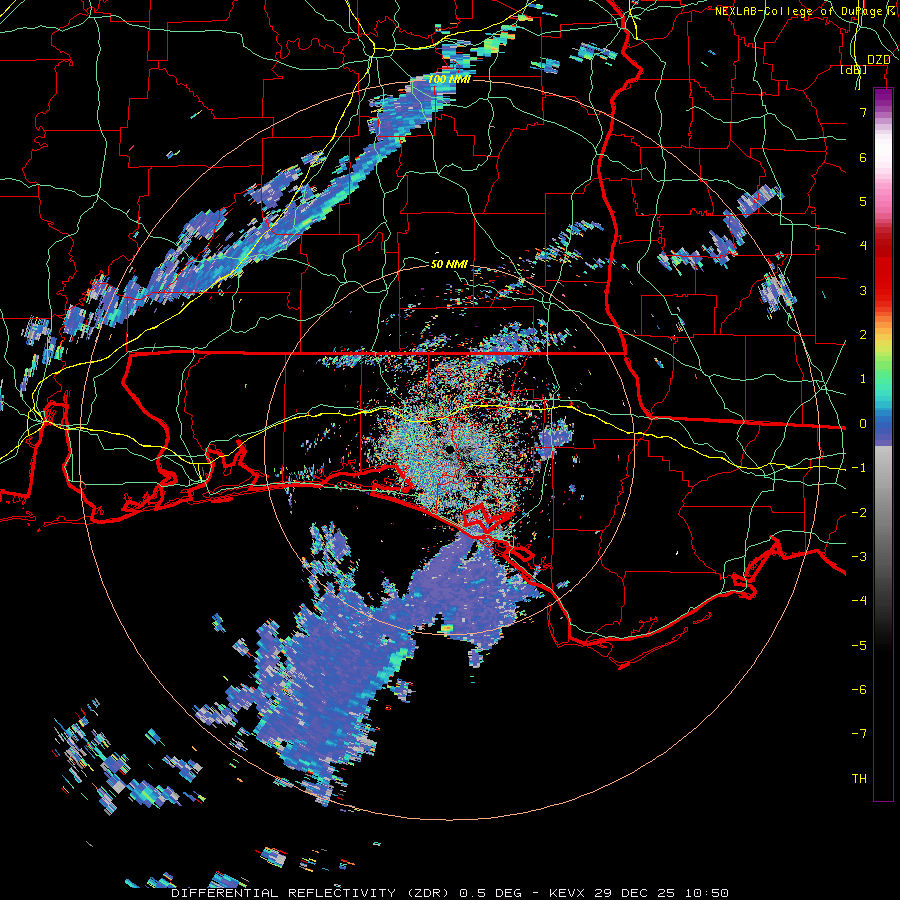
Task: Click the 2 value on color scale
Action: pos(863,335)
